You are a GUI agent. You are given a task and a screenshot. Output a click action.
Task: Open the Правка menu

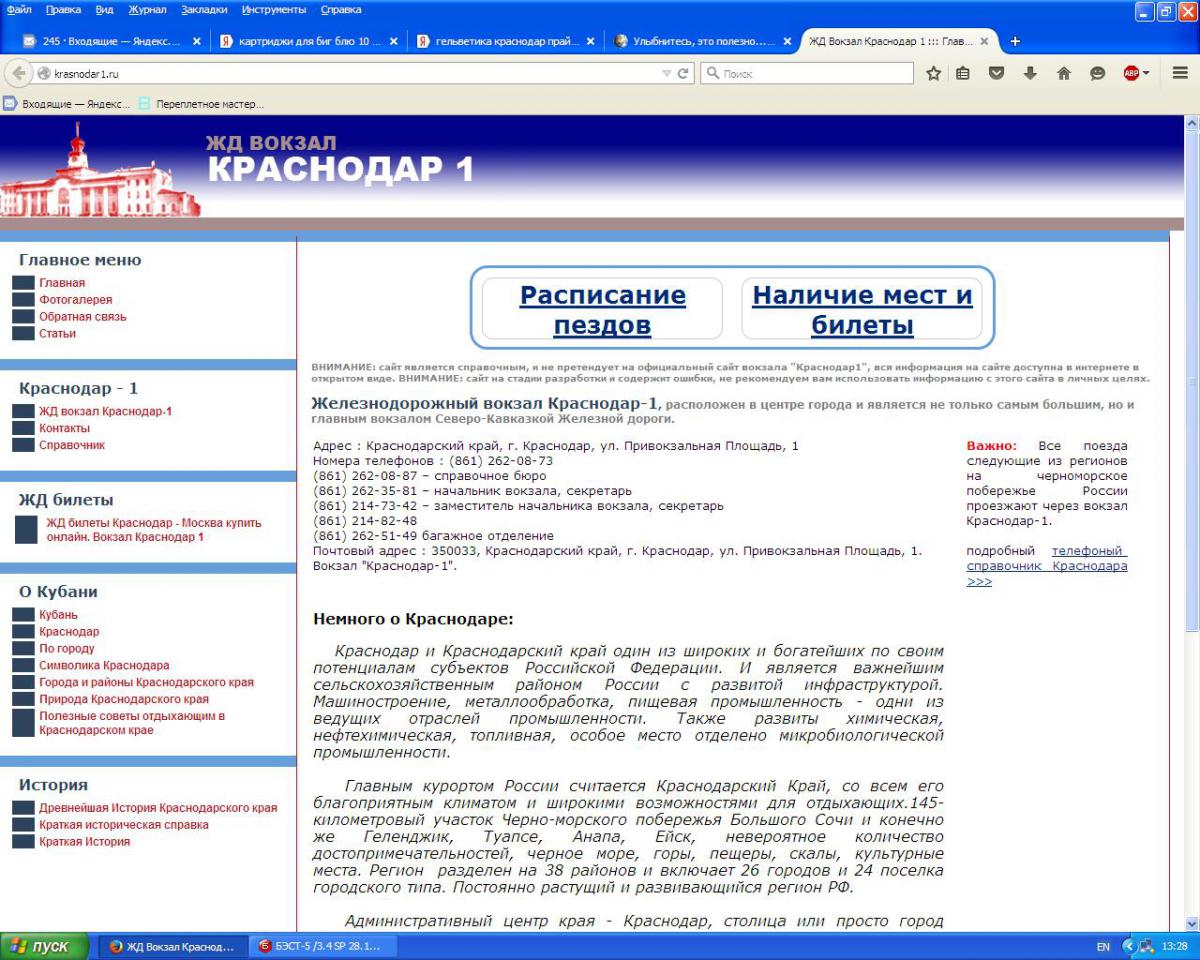click(63, 9)
